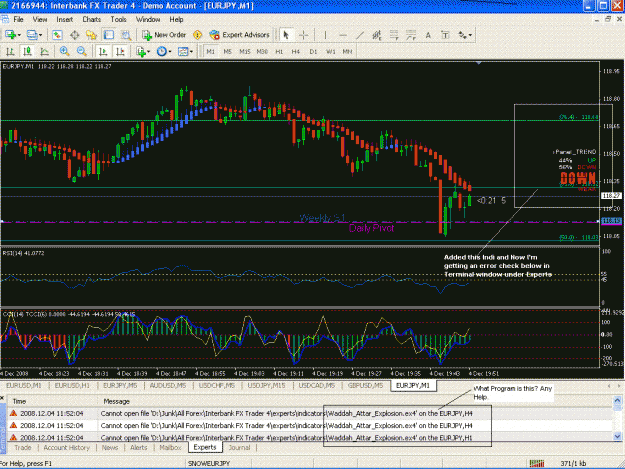Open the Window menu
Screen dimensions: 625x469
pyautogui.click(x=148, y=20)
